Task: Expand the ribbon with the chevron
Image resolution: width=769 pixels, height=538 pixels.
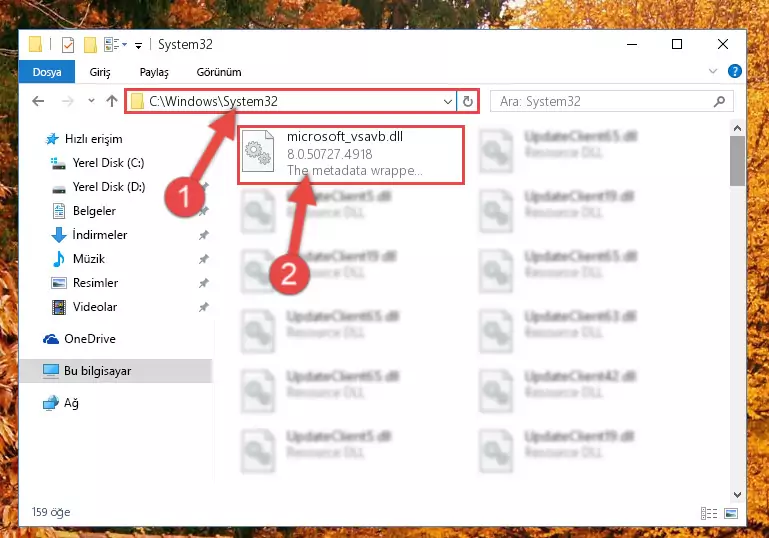Action: click(x=713, y=72)
